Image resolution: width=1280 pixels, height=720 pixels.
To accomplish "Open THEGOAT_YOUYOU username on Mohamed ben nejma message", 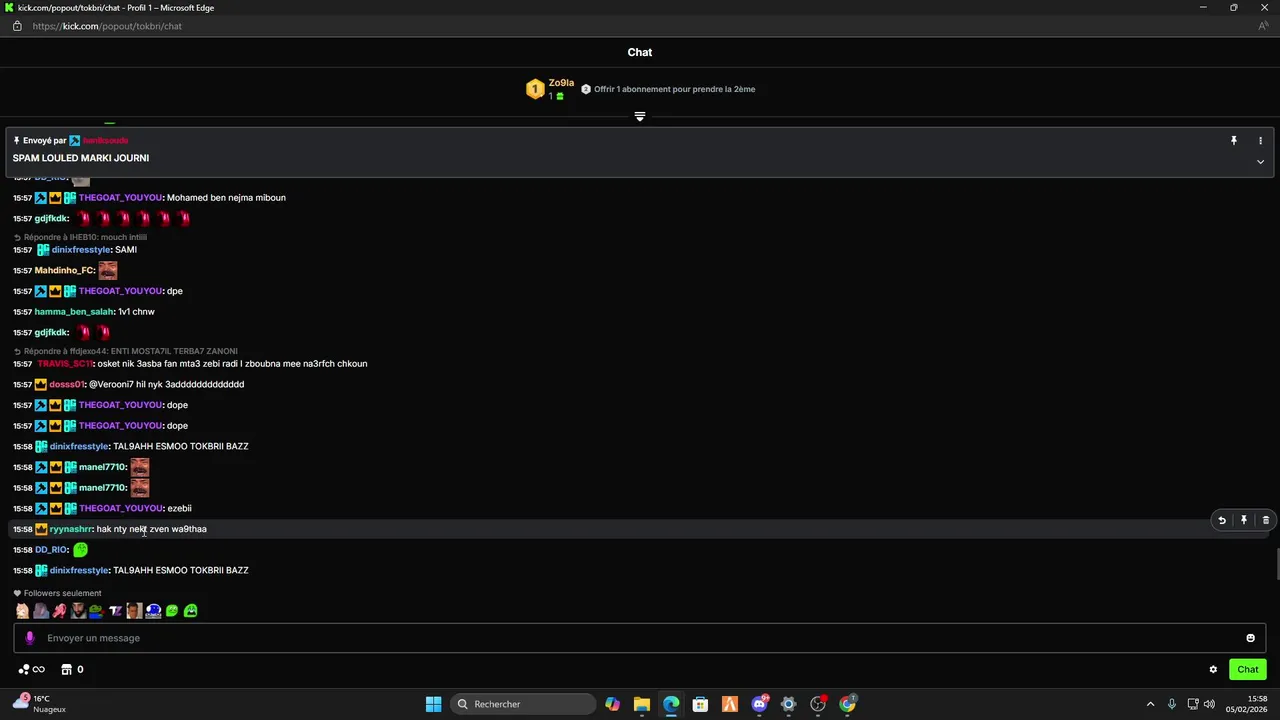I will [120, 198].
